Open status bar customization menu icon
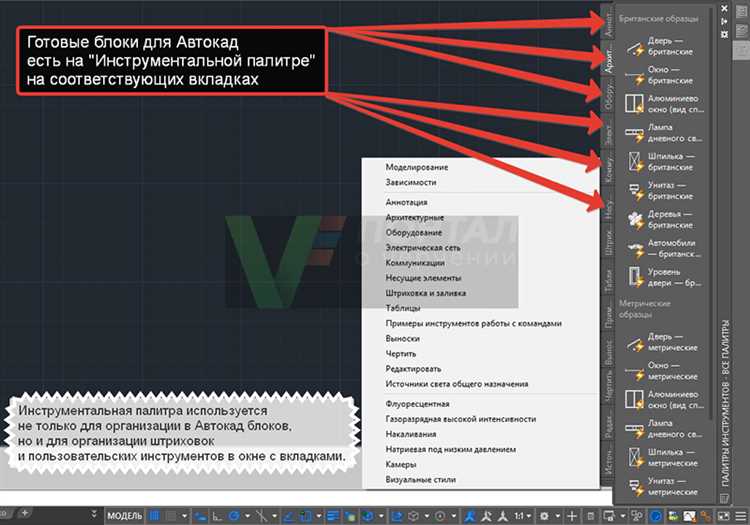 (x=740, y=516)
